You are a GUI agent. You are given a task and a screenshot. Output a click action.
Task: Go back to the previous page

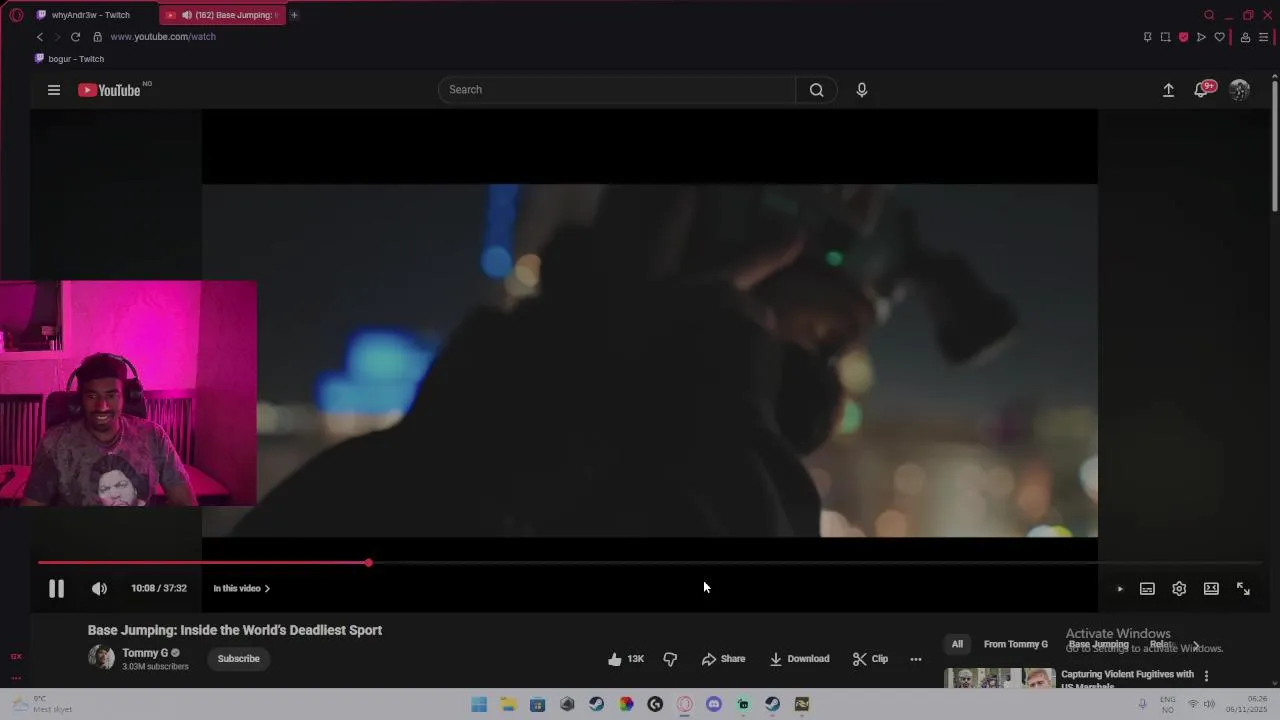click(x=40, y=37)
